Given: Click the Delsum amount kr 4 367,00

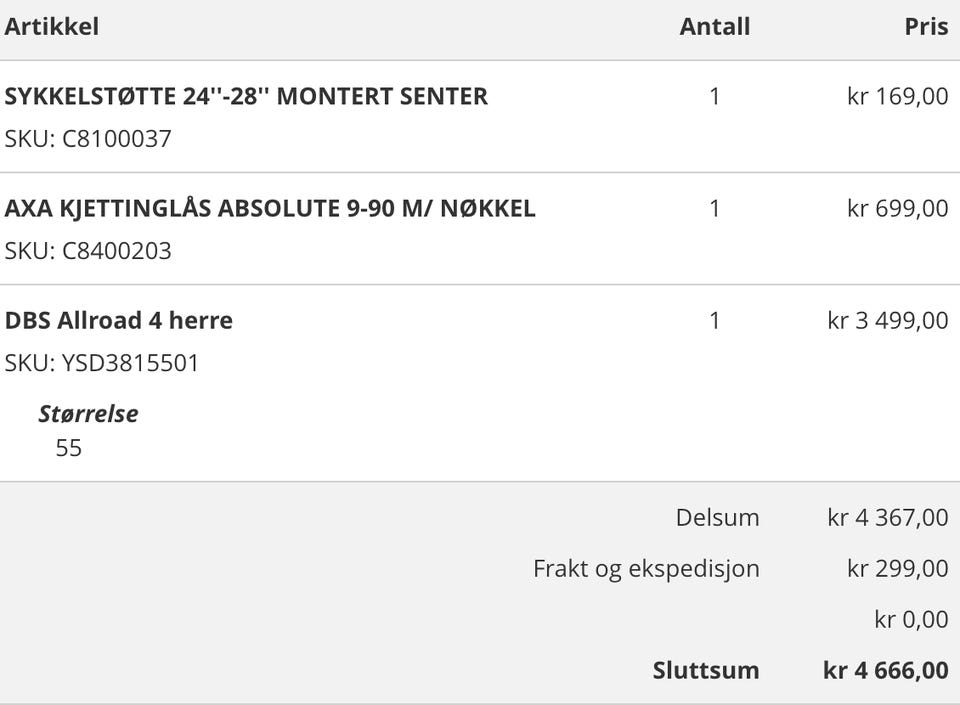Looking at the screenshot, I should click(x=888, y=518).
